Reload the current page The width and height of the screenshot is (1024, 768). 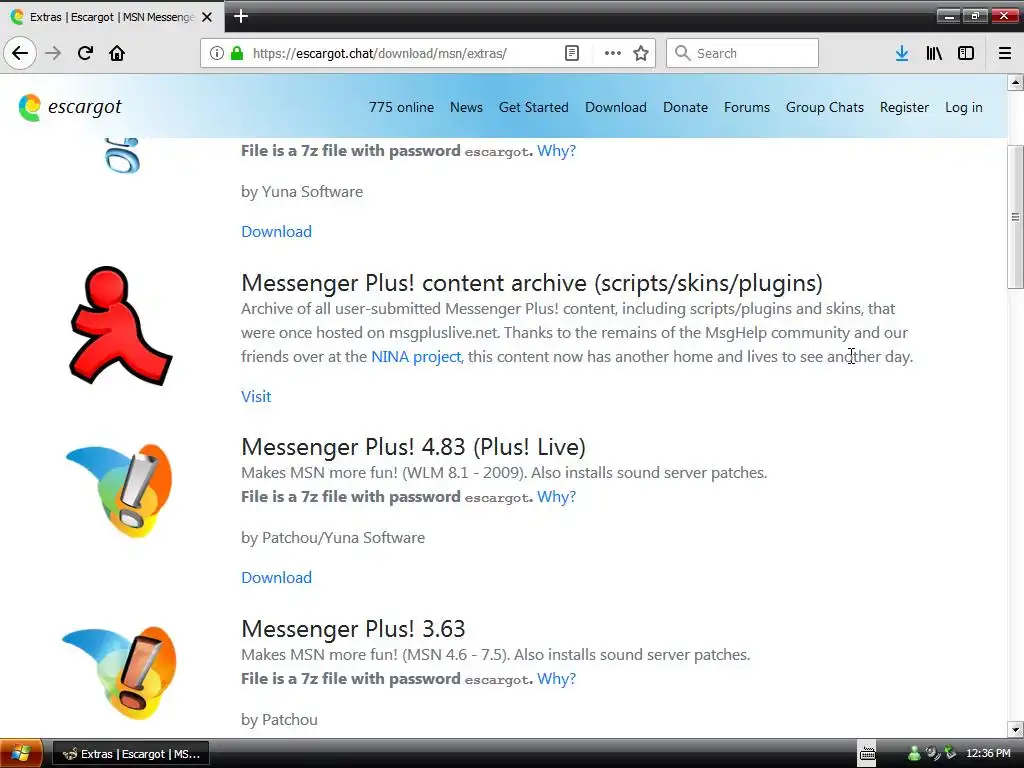click(x=86, y=53)
